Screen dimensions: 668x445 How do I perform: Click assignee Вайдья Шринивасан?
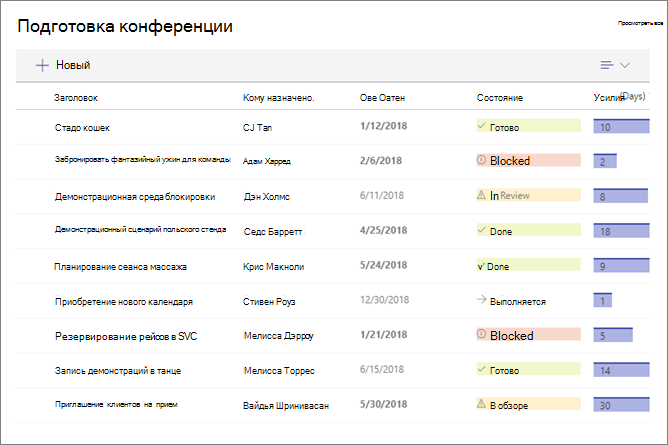point(286,406)
